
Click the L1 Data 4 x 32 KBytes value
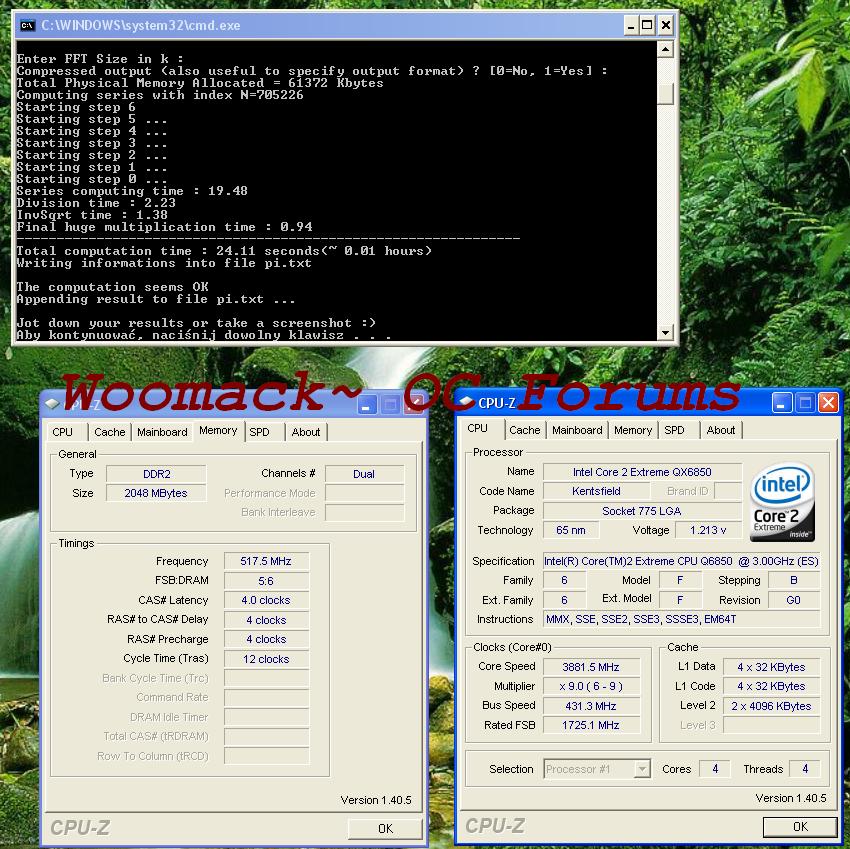click(771, 667)
